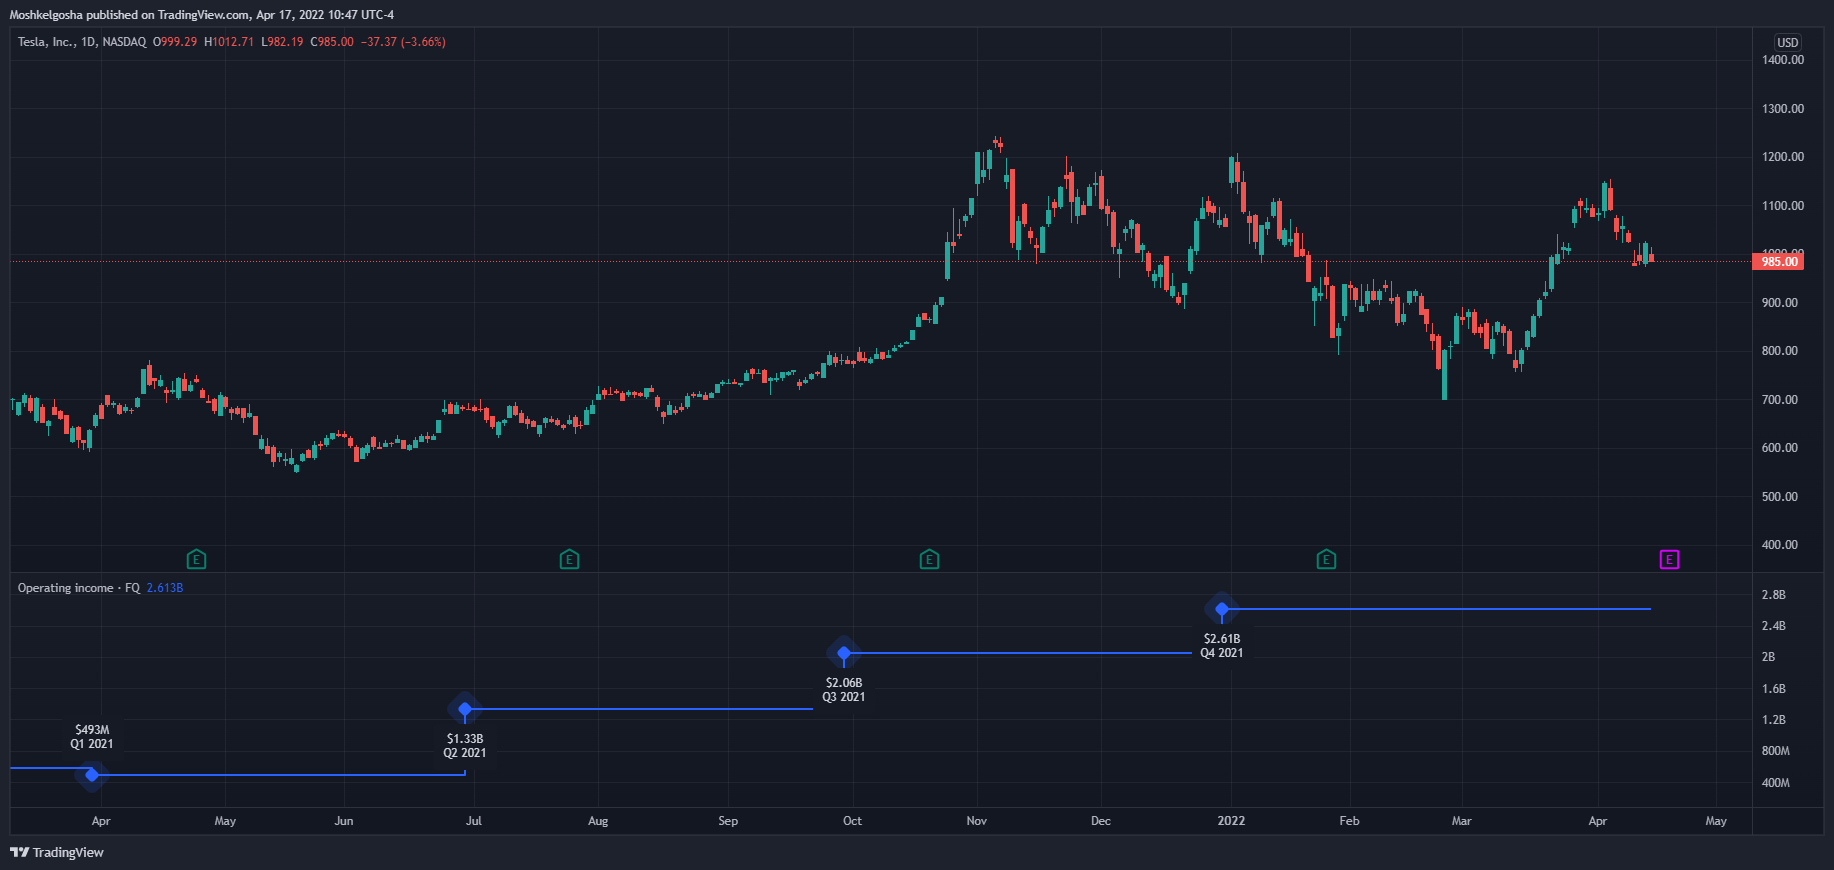
Task: Click the open value O999.29
Action: point(175,42)
